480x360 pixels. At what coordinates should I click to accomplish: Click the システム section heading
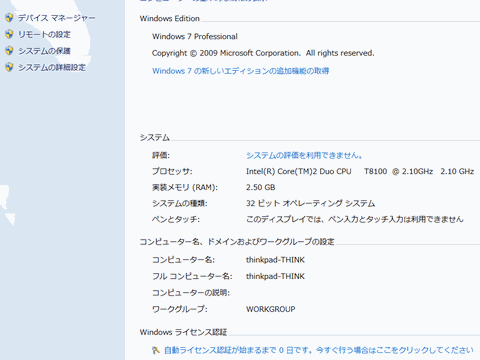[155, 138]
